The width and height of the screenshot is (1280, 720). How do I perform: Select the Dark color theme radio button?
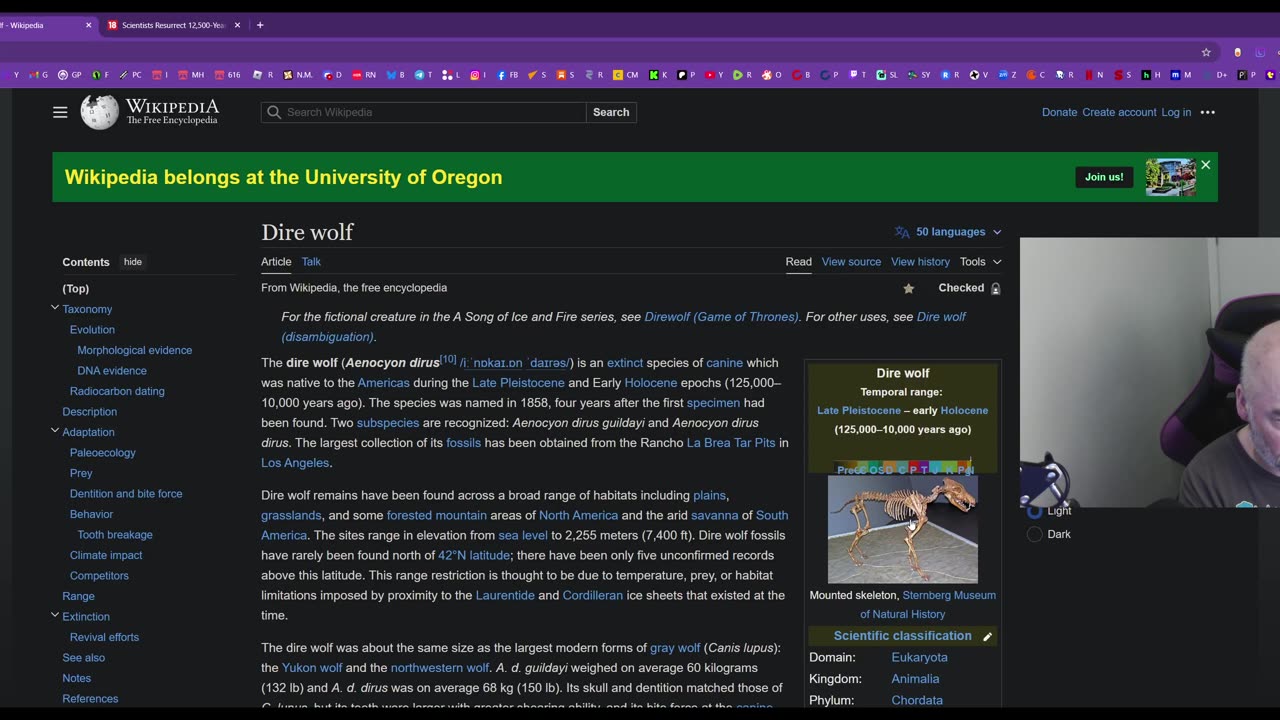(x=1035, y=534)
